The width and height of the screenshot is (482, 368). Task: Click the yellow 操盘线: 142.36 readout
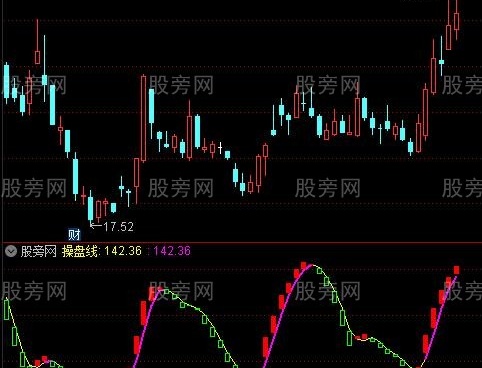[102, 251]
